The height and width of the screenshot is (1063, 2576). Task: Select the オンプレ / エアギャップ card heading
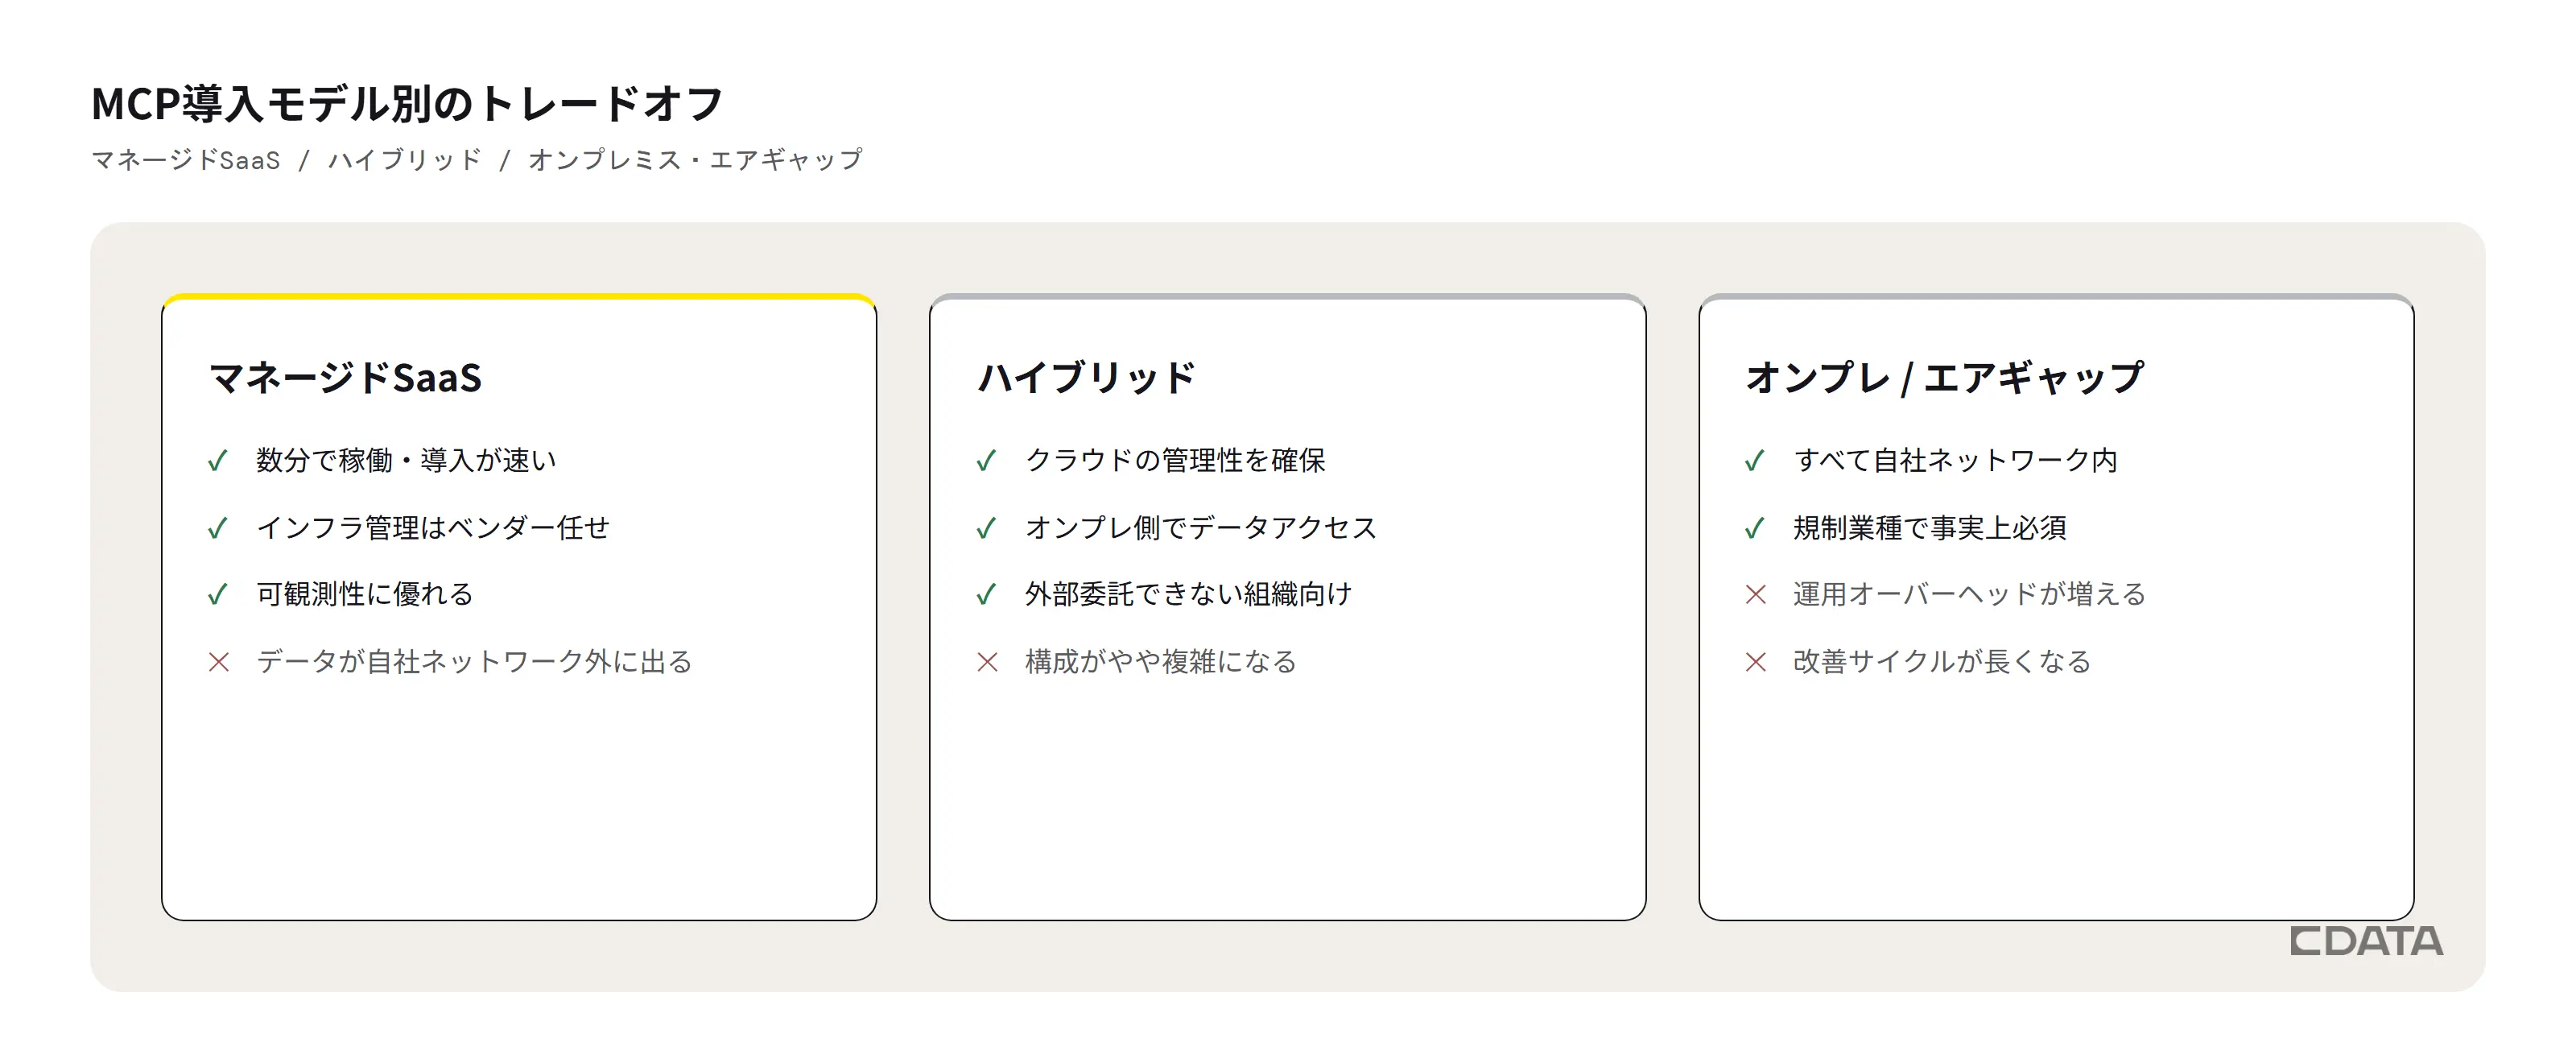point(1945,378)
